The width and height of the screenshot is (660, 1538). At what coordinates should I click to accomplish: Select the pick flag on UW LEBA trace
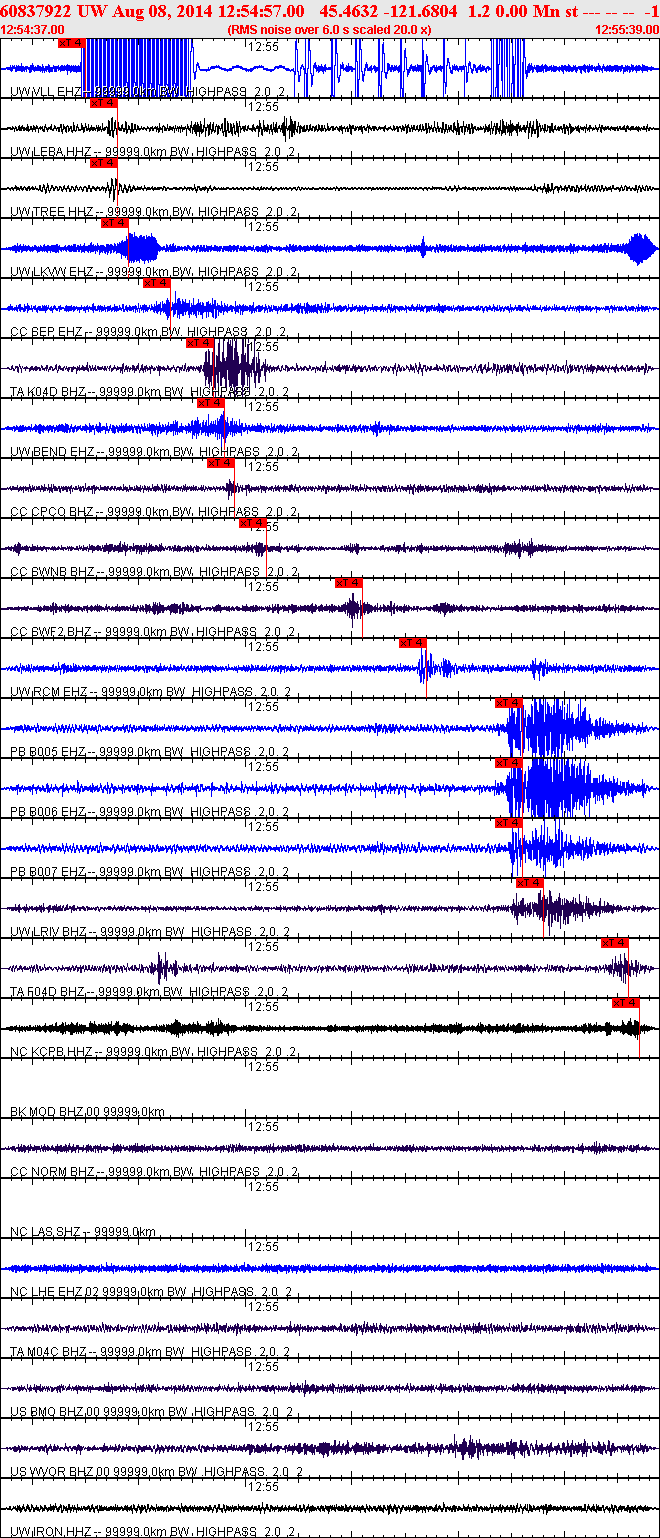(x=104, y=103)
